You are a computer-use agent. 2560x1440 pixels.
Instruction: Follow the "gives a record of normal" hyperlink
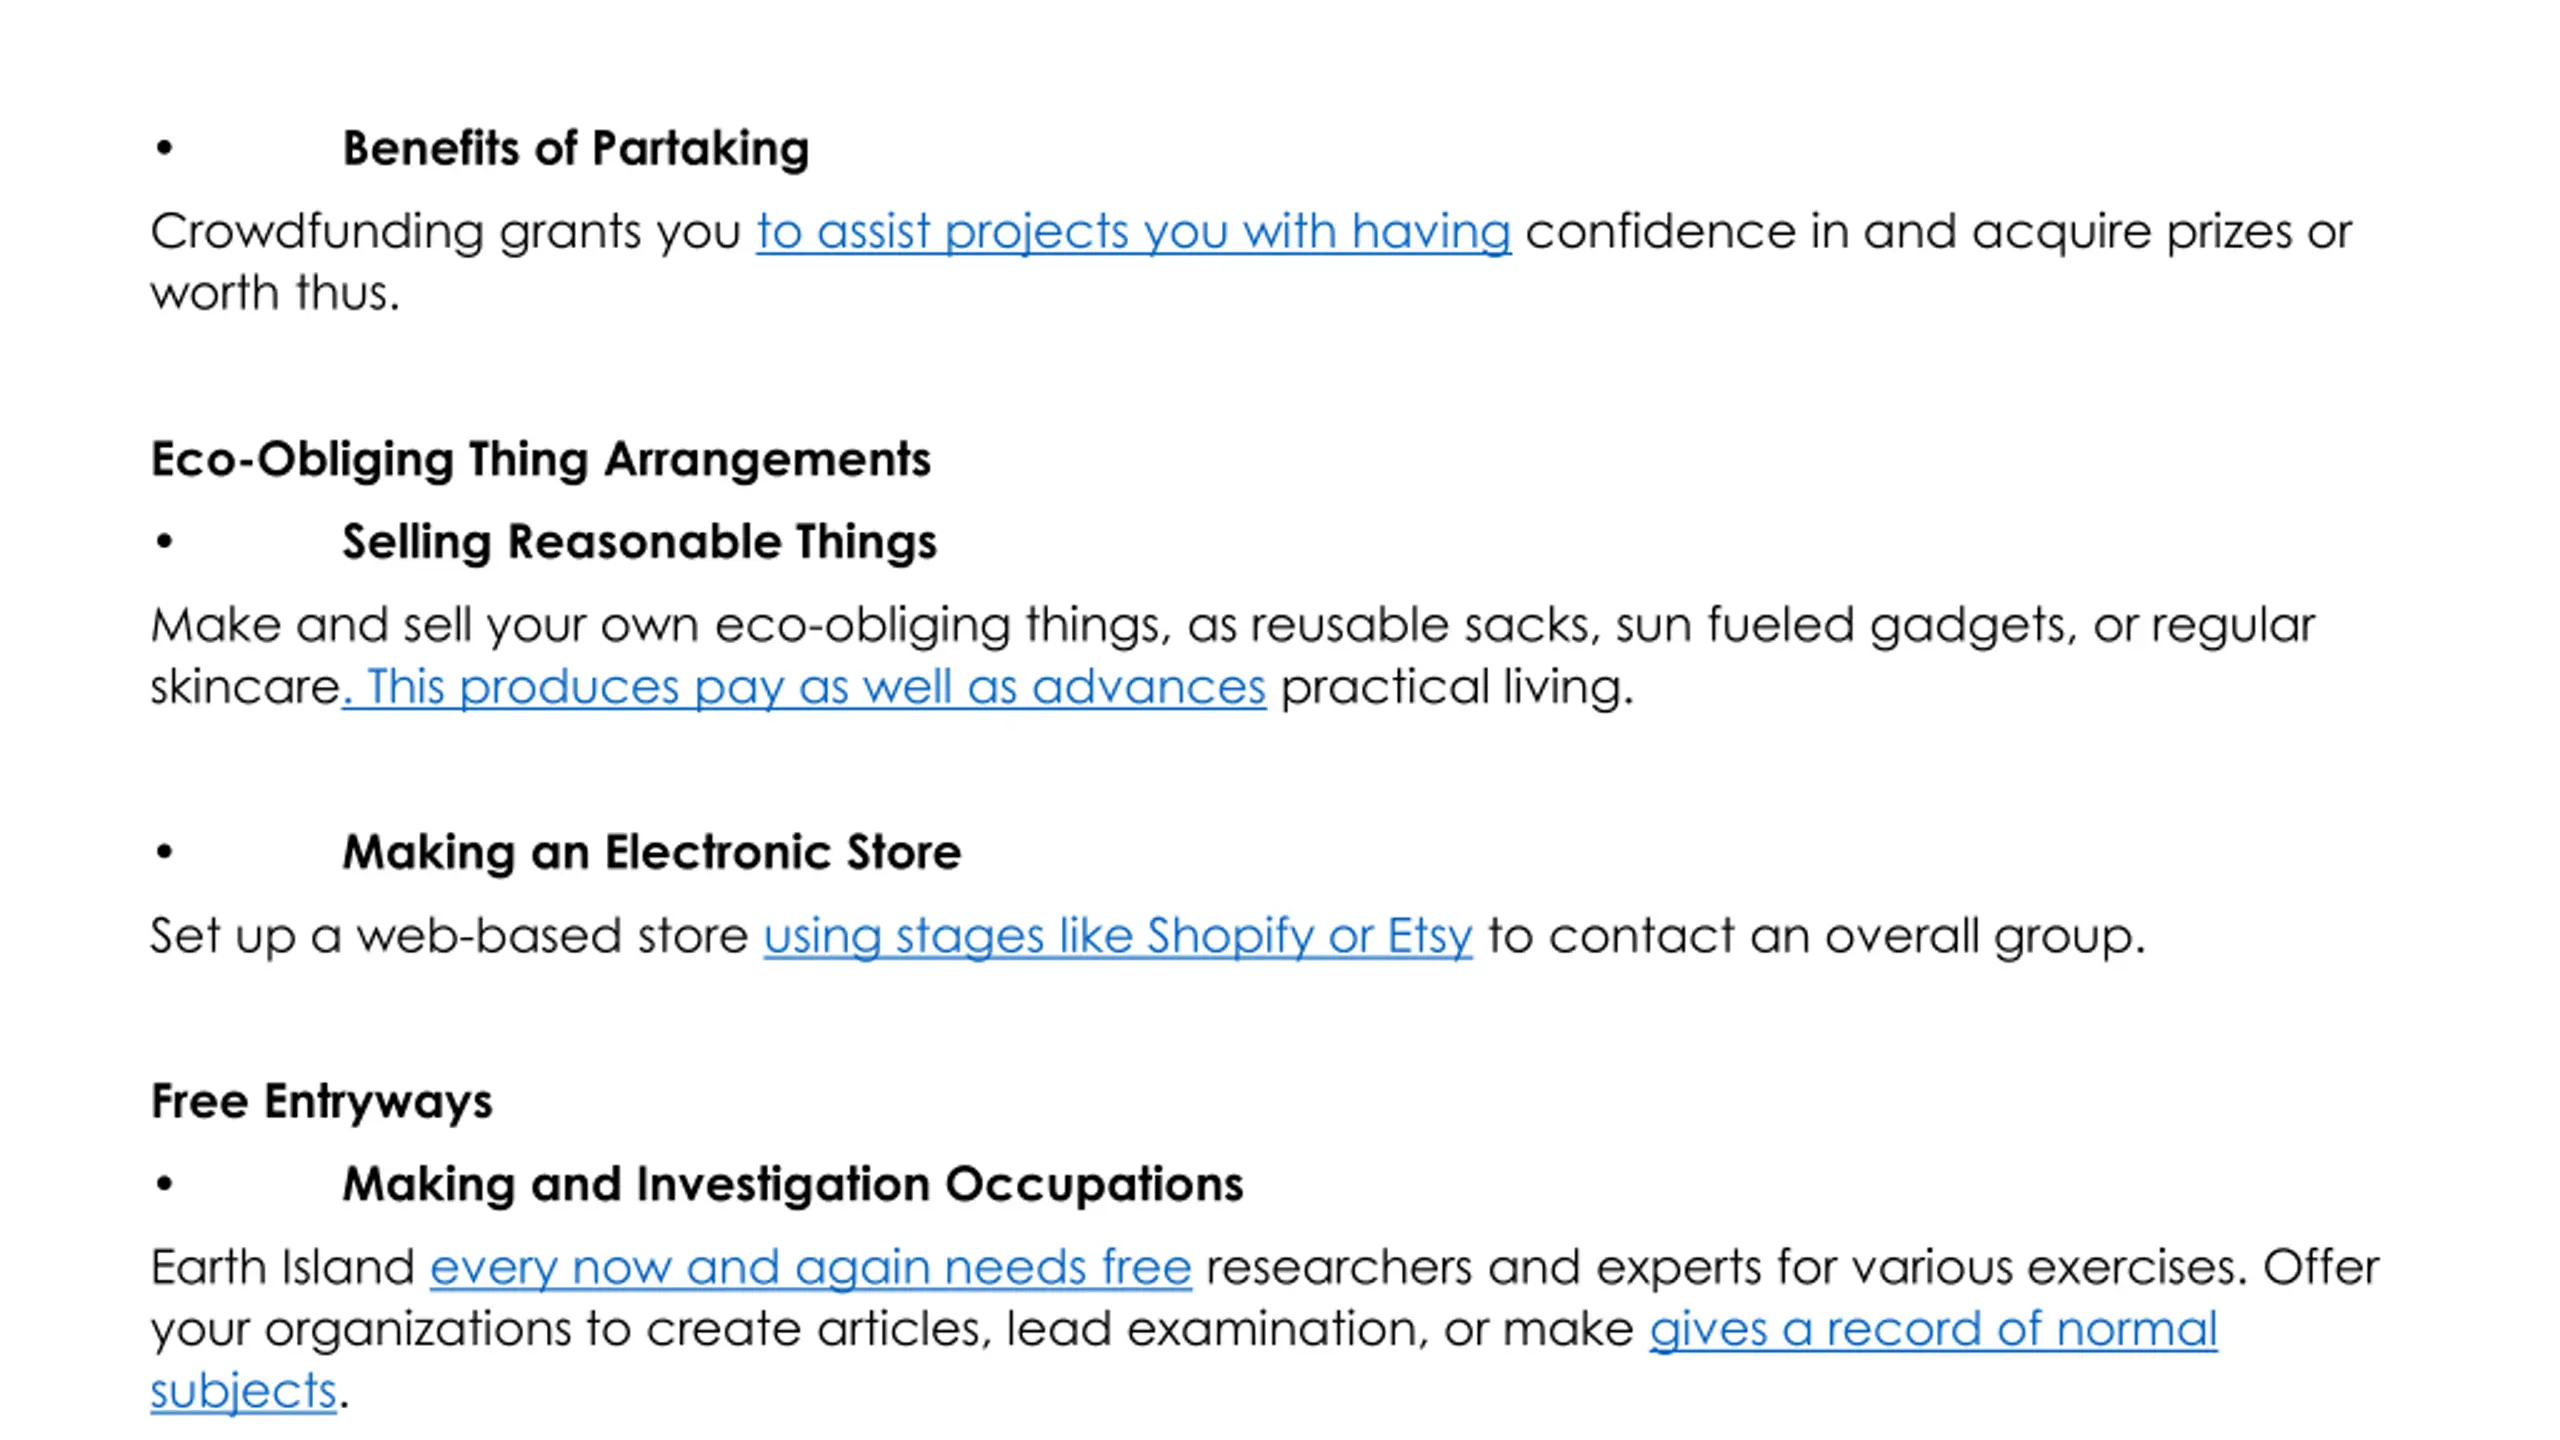pos(1933,1329)
